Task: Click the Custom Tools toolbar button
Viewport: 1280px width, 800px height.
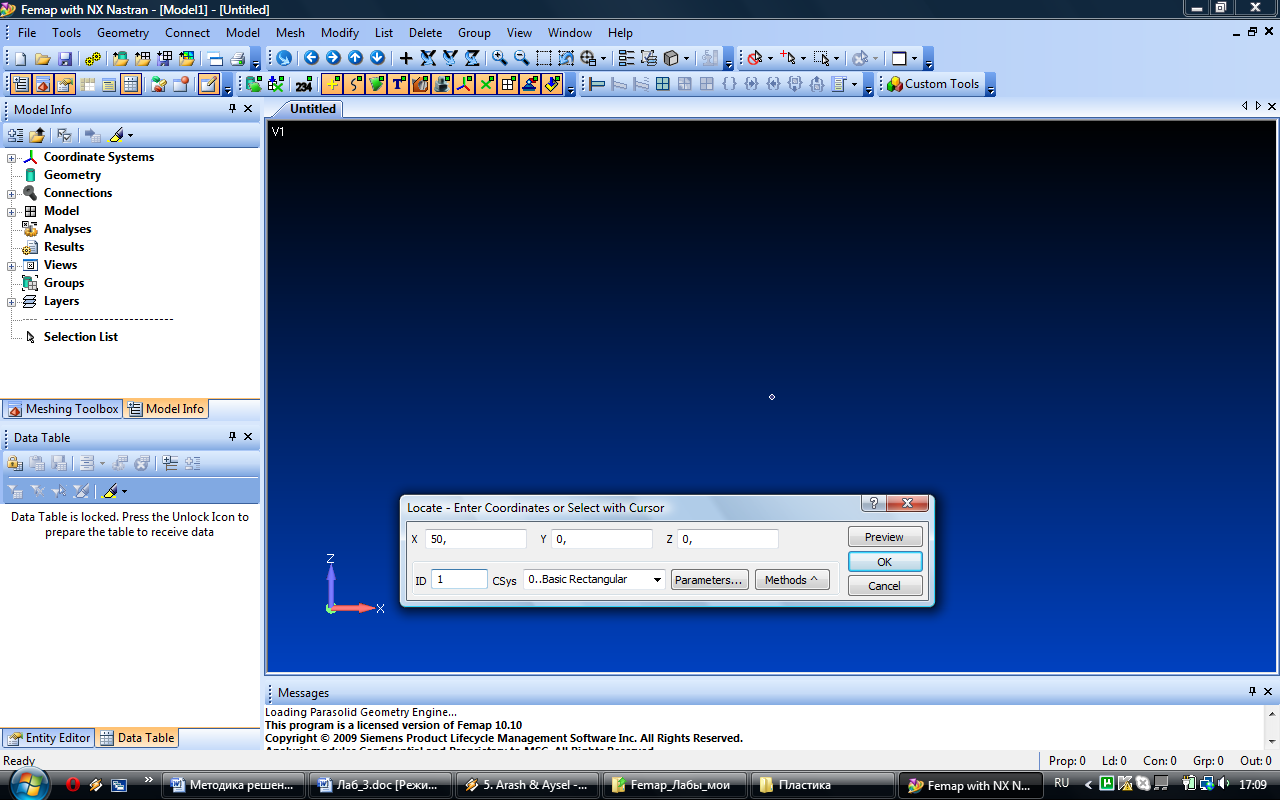Action: 933,84
